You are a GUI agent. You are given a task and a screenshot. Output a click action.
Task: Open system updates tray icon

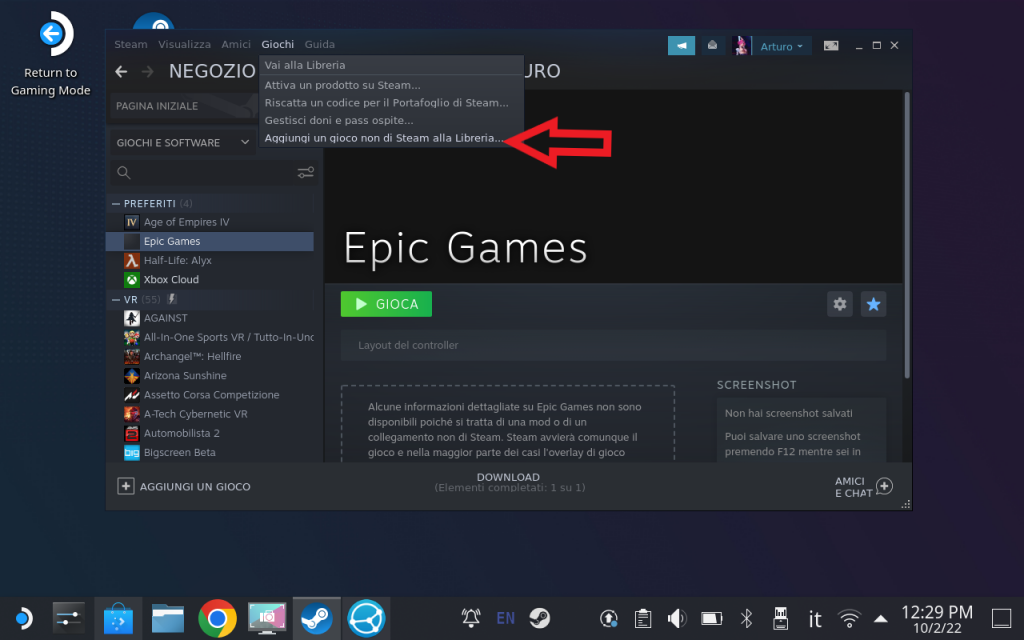coord(609,618)
